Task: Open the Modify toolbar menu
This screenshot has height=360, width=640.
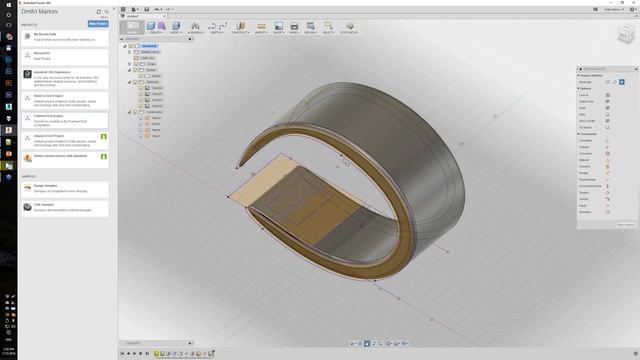Action: tap(176, 28)
